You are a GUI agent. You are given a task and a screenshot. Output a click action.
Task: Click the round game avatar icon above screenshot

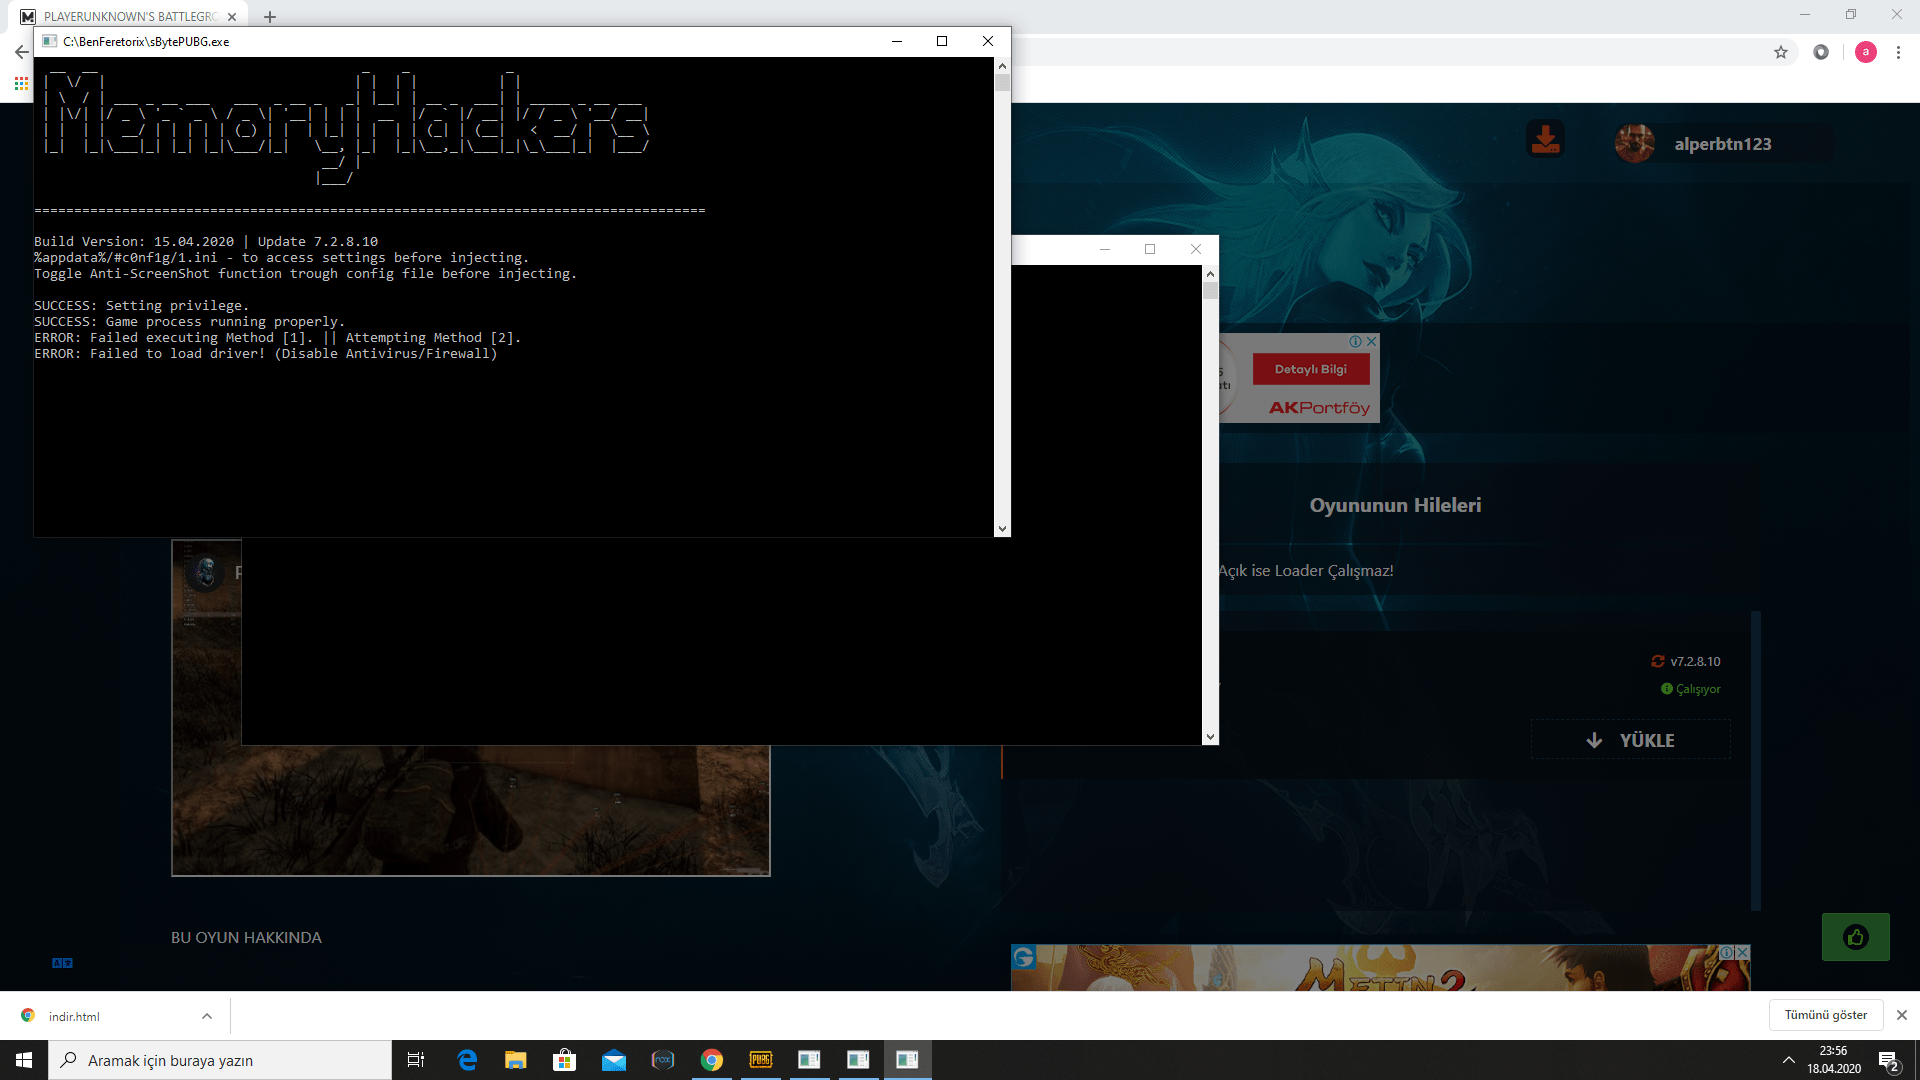point(206,572)
